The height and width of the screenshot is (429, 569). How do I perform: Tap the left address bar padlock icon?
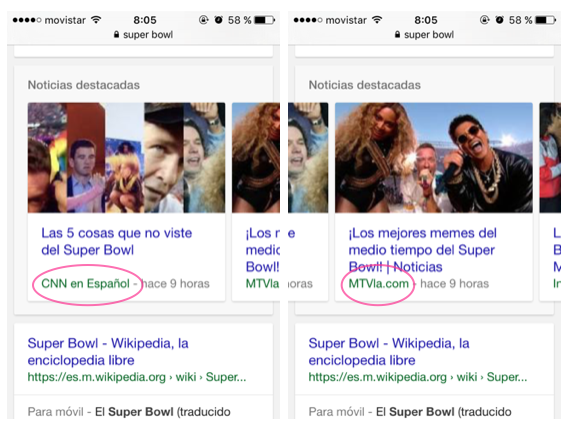tap(116, 35)
